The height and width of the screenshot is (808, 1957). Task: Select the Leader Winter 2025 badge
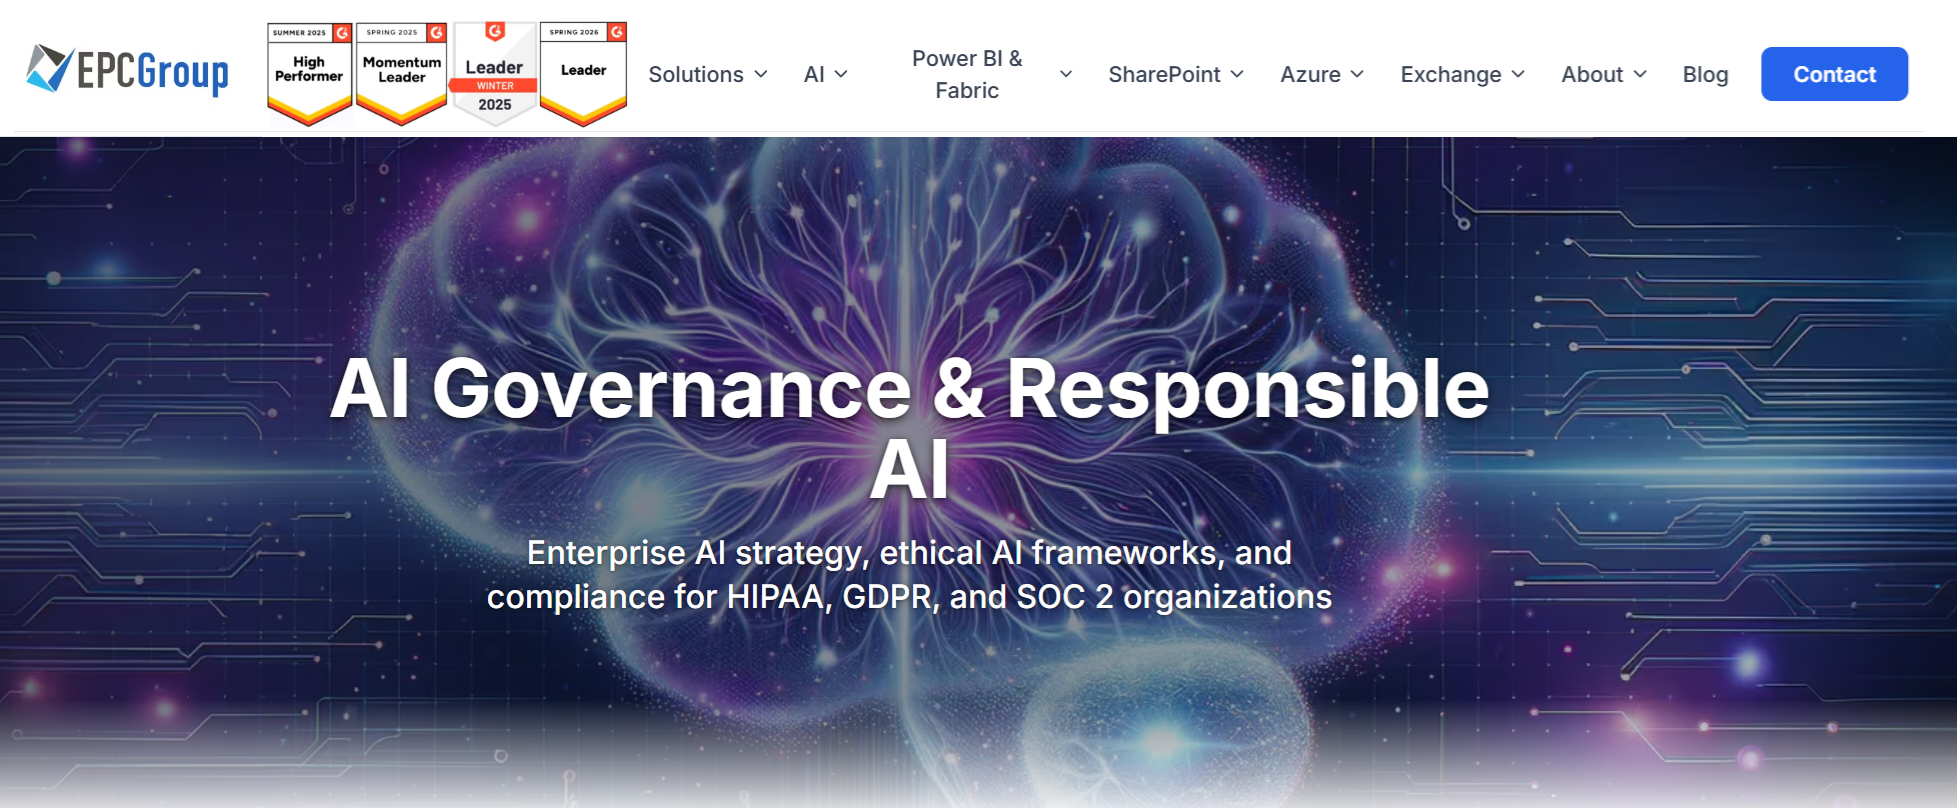click(494, 74)
